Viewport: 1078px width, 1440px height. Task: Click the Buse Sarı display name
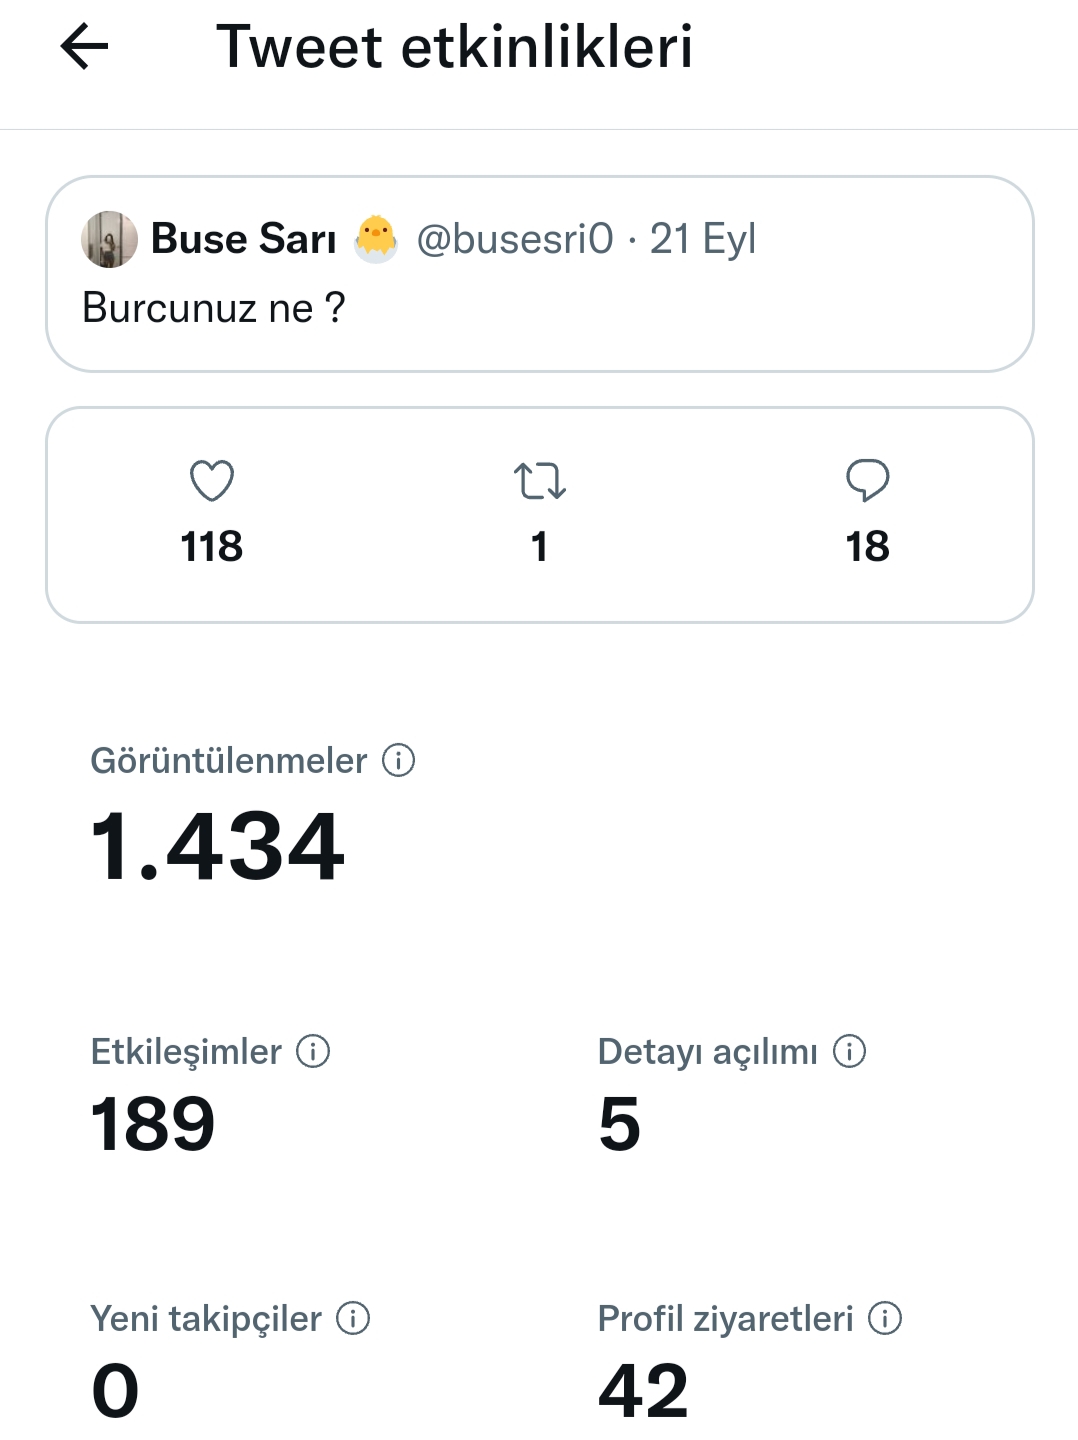pyautogui.click(x=243, y=239)
